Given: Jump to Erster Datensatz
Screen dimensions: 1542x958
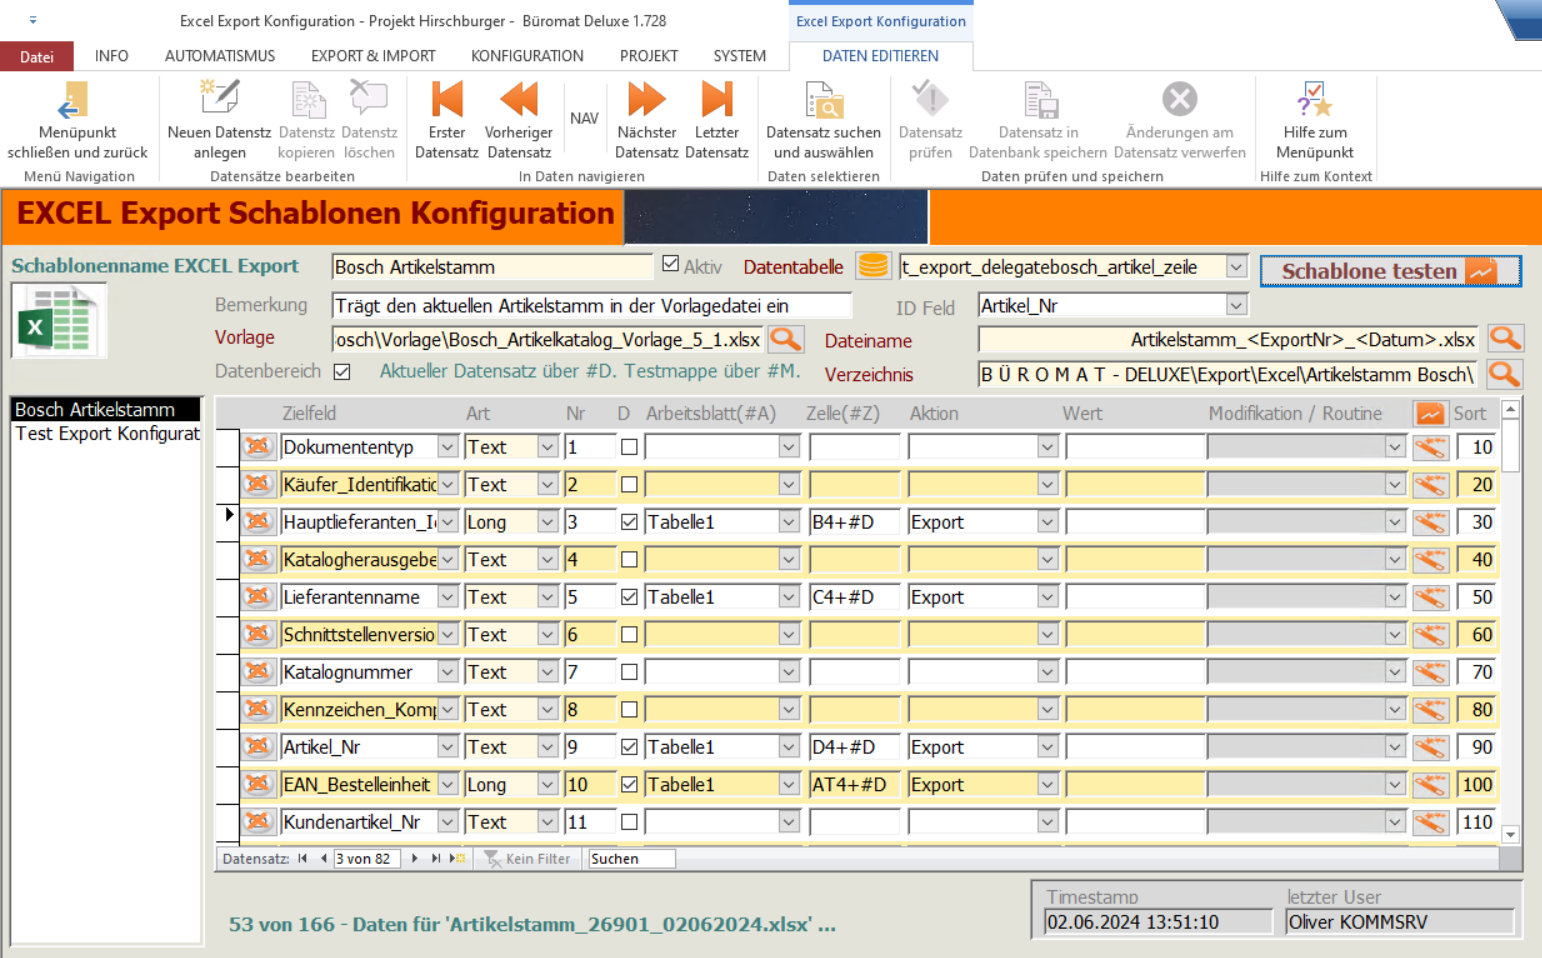Looking at the screenshot, I should coord(446,102).
